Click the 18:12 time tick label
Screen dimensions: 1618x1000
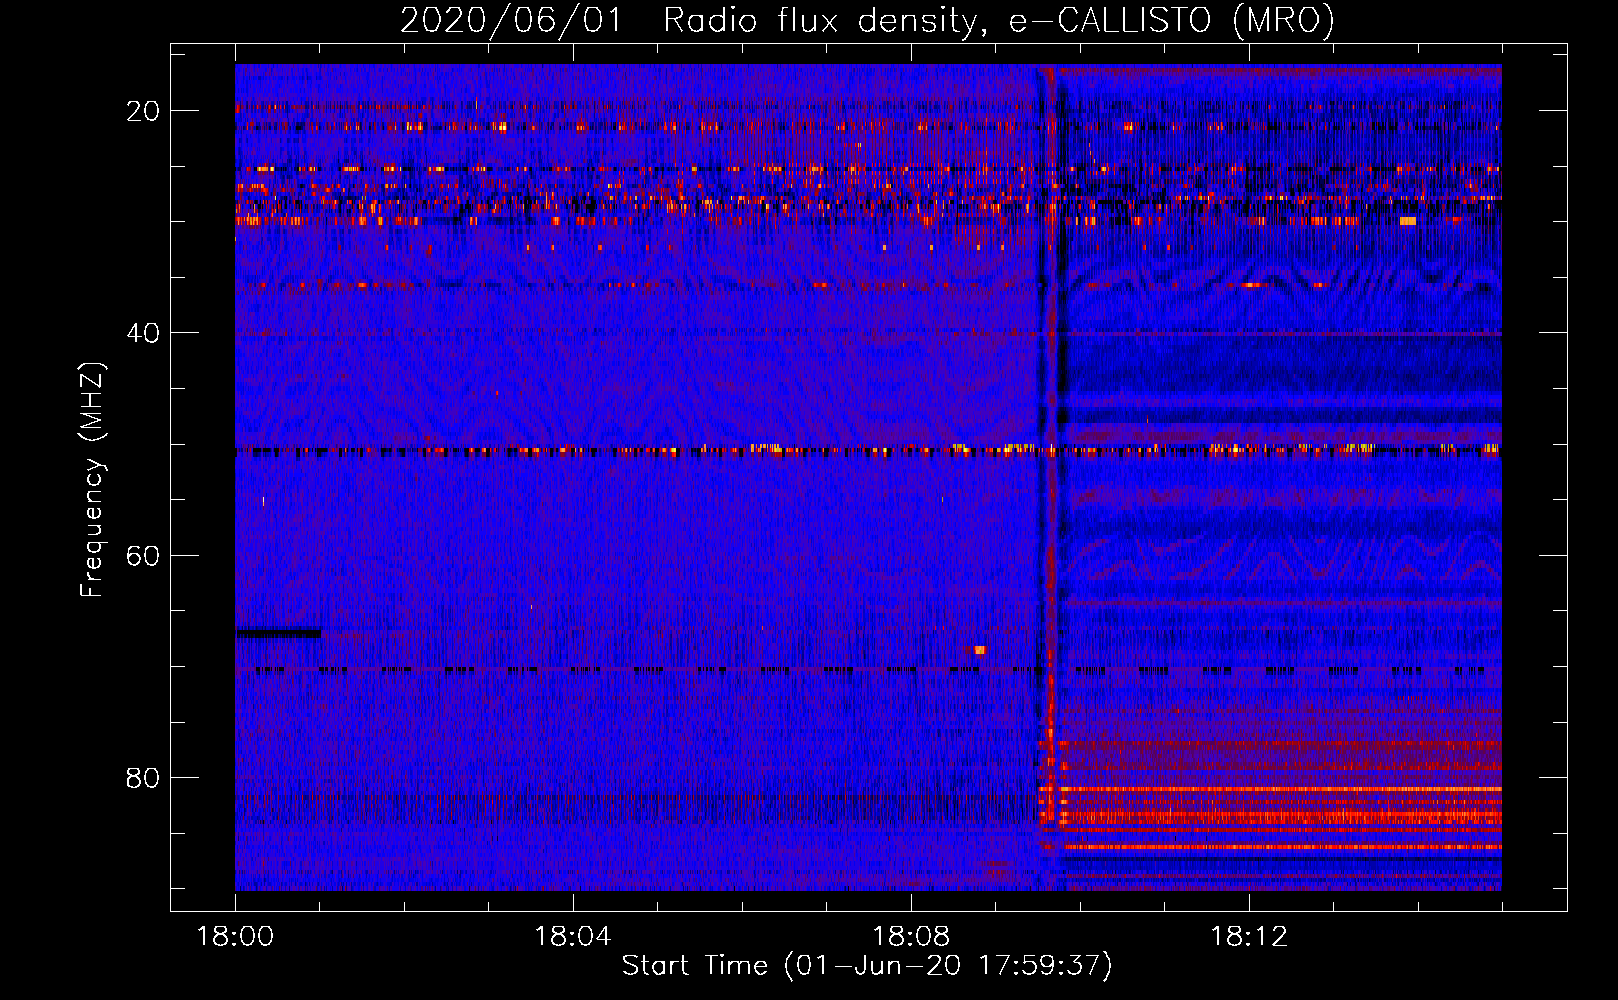click(x=1249, y=936)
